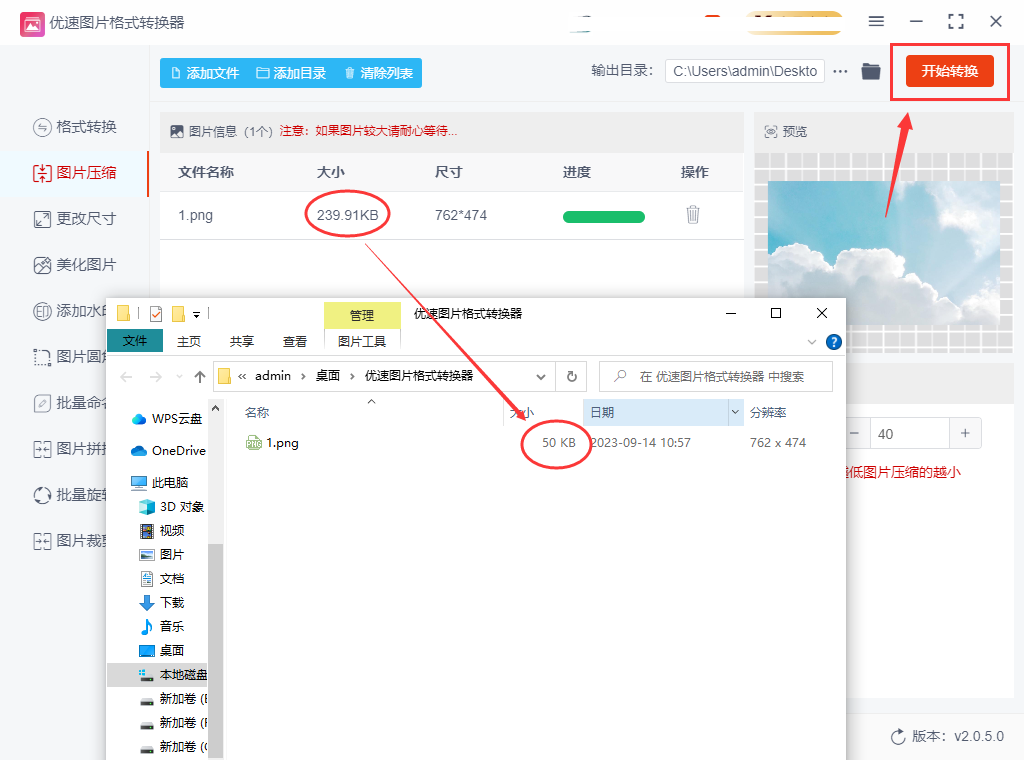The height and width of the screenshot is (760, 1024).
Task: Sort by the 名称 column header
Action: pyautogui.click(x=257, y=413)
